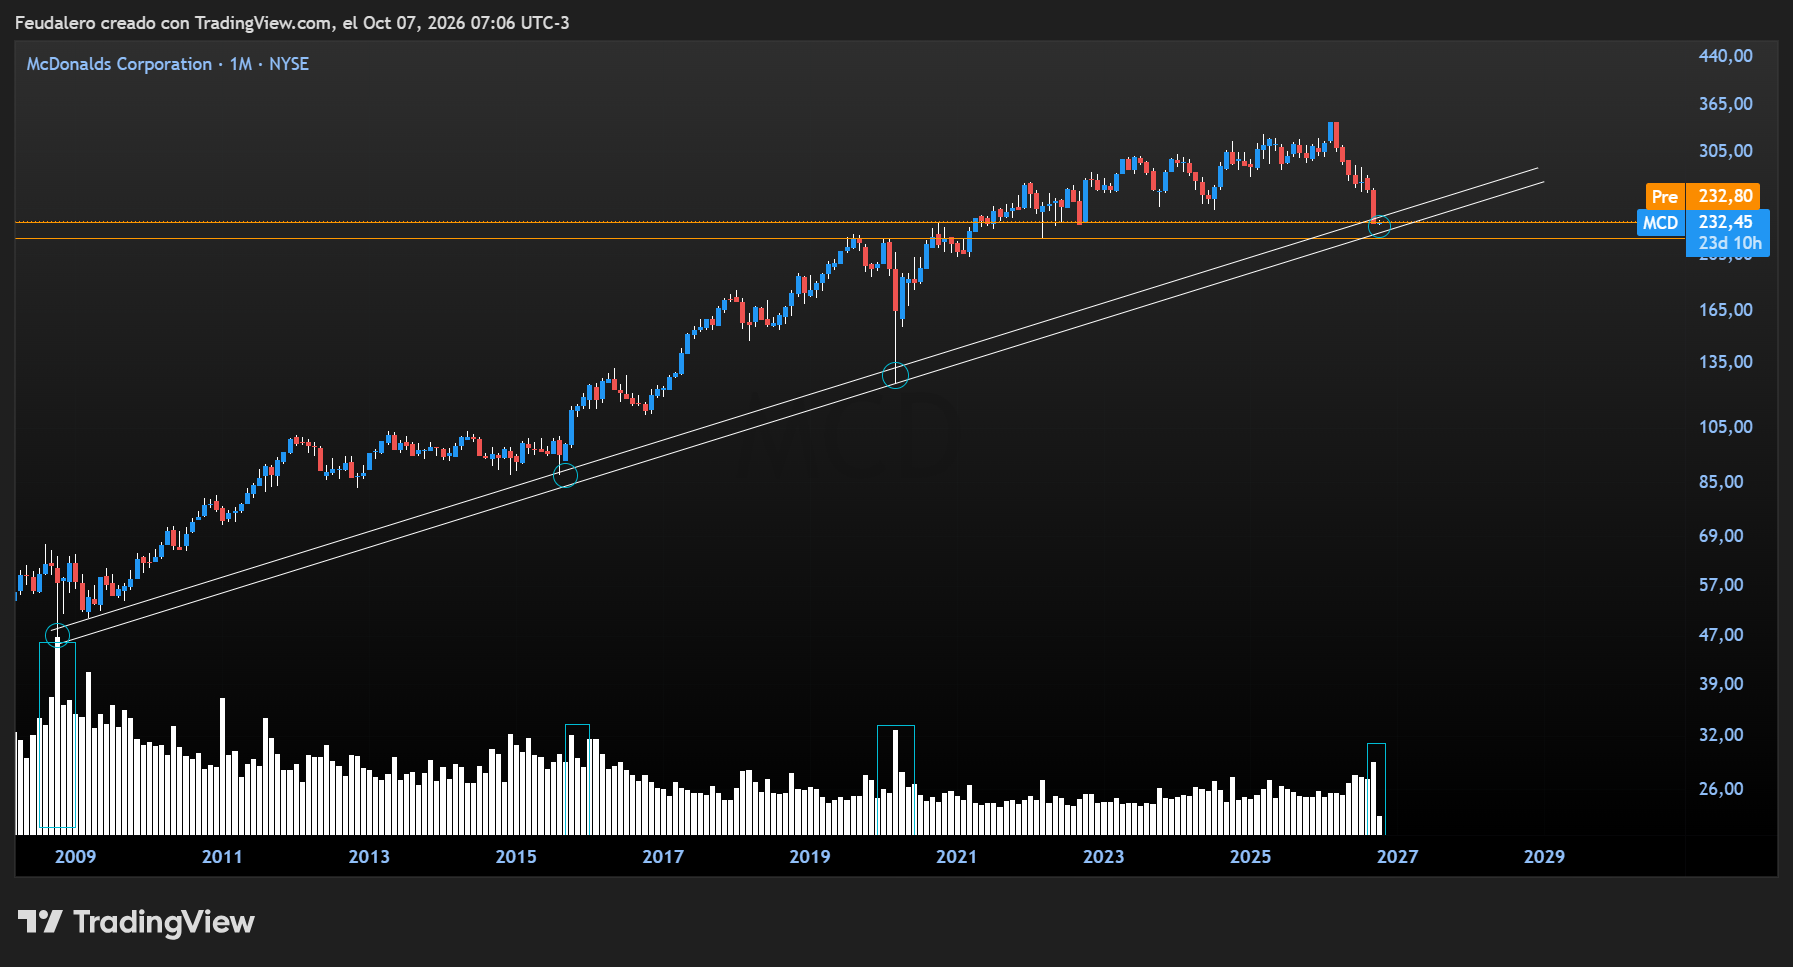Click the Feudalero creado con TradingView.com header
Viewport: 1793px width, 967px height.
point(292,22)
